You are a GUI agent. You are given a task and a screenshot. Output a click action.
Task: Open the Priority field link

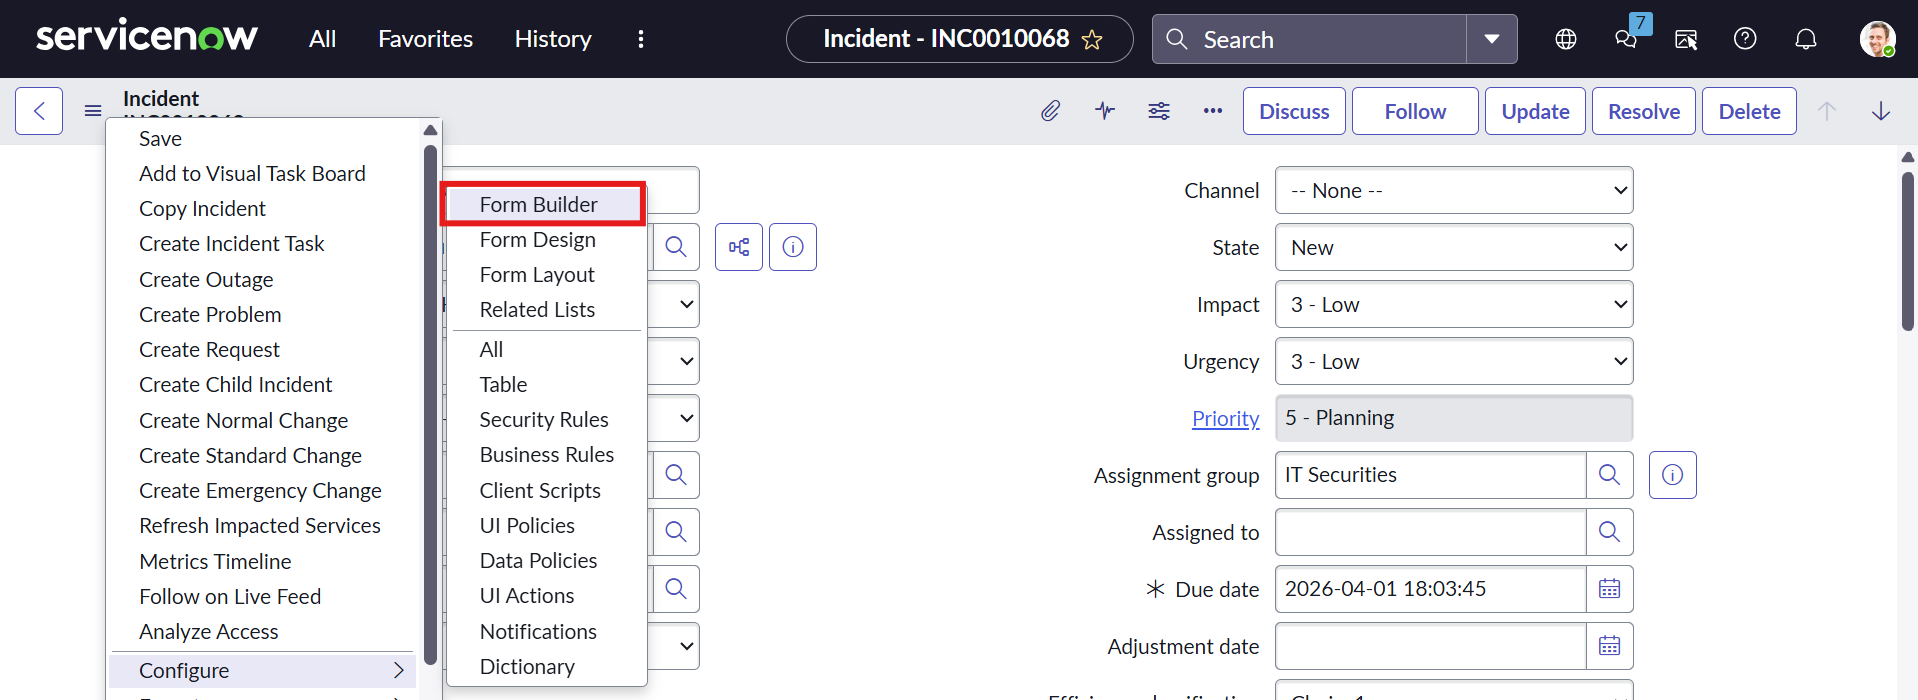(1225, 419)
